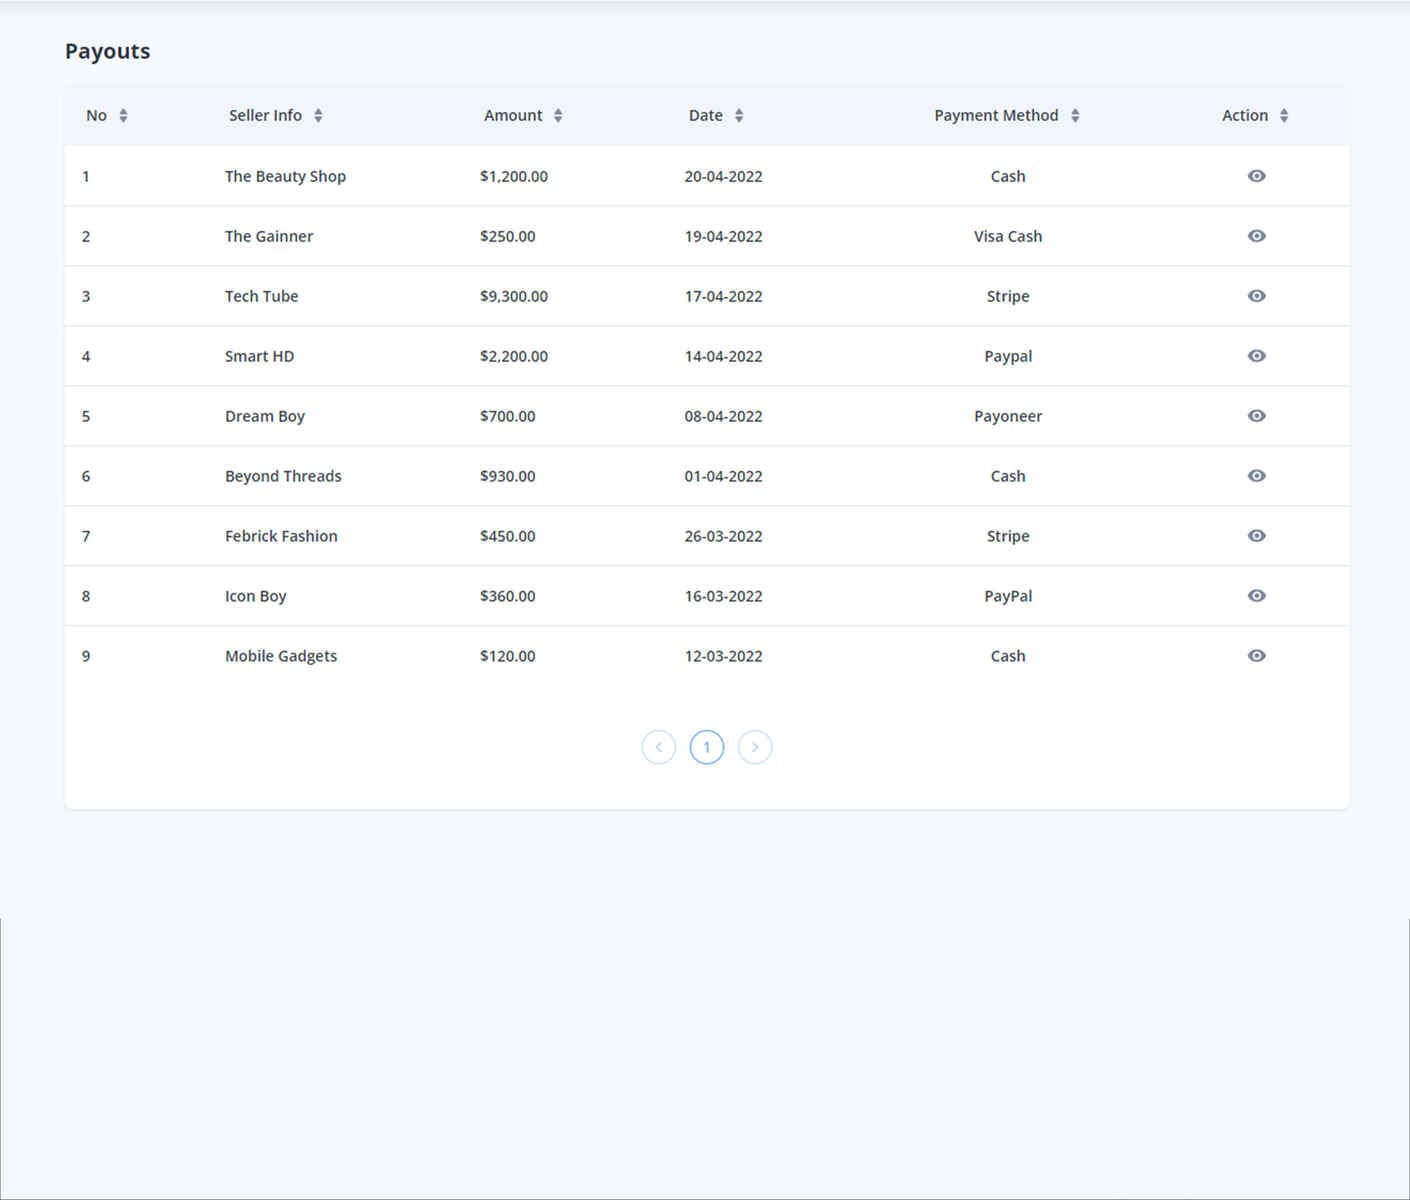The image size is (1410, 1200).
Task: Click the eye icon for Icon Boy
Action: (1257, 596)
